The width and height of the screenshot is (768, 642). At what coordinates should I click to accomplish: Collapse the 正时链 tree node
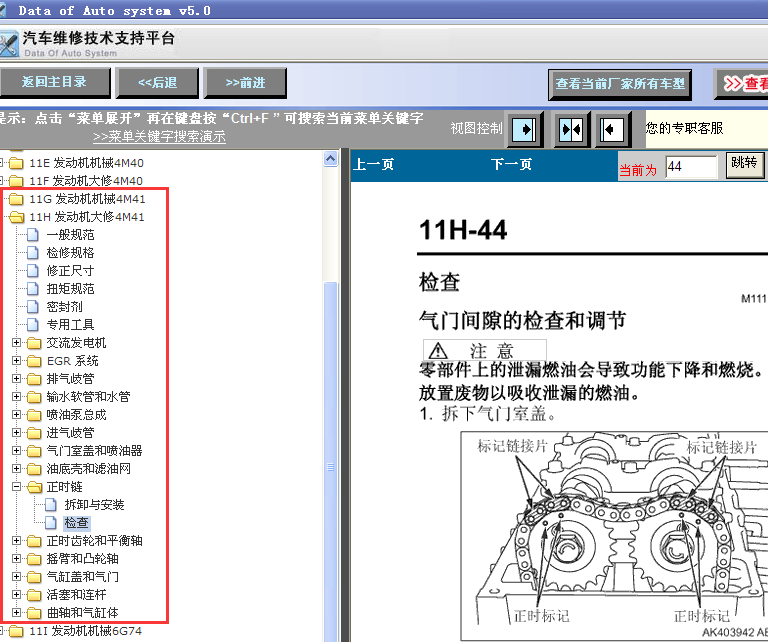[x=16, y=487]
